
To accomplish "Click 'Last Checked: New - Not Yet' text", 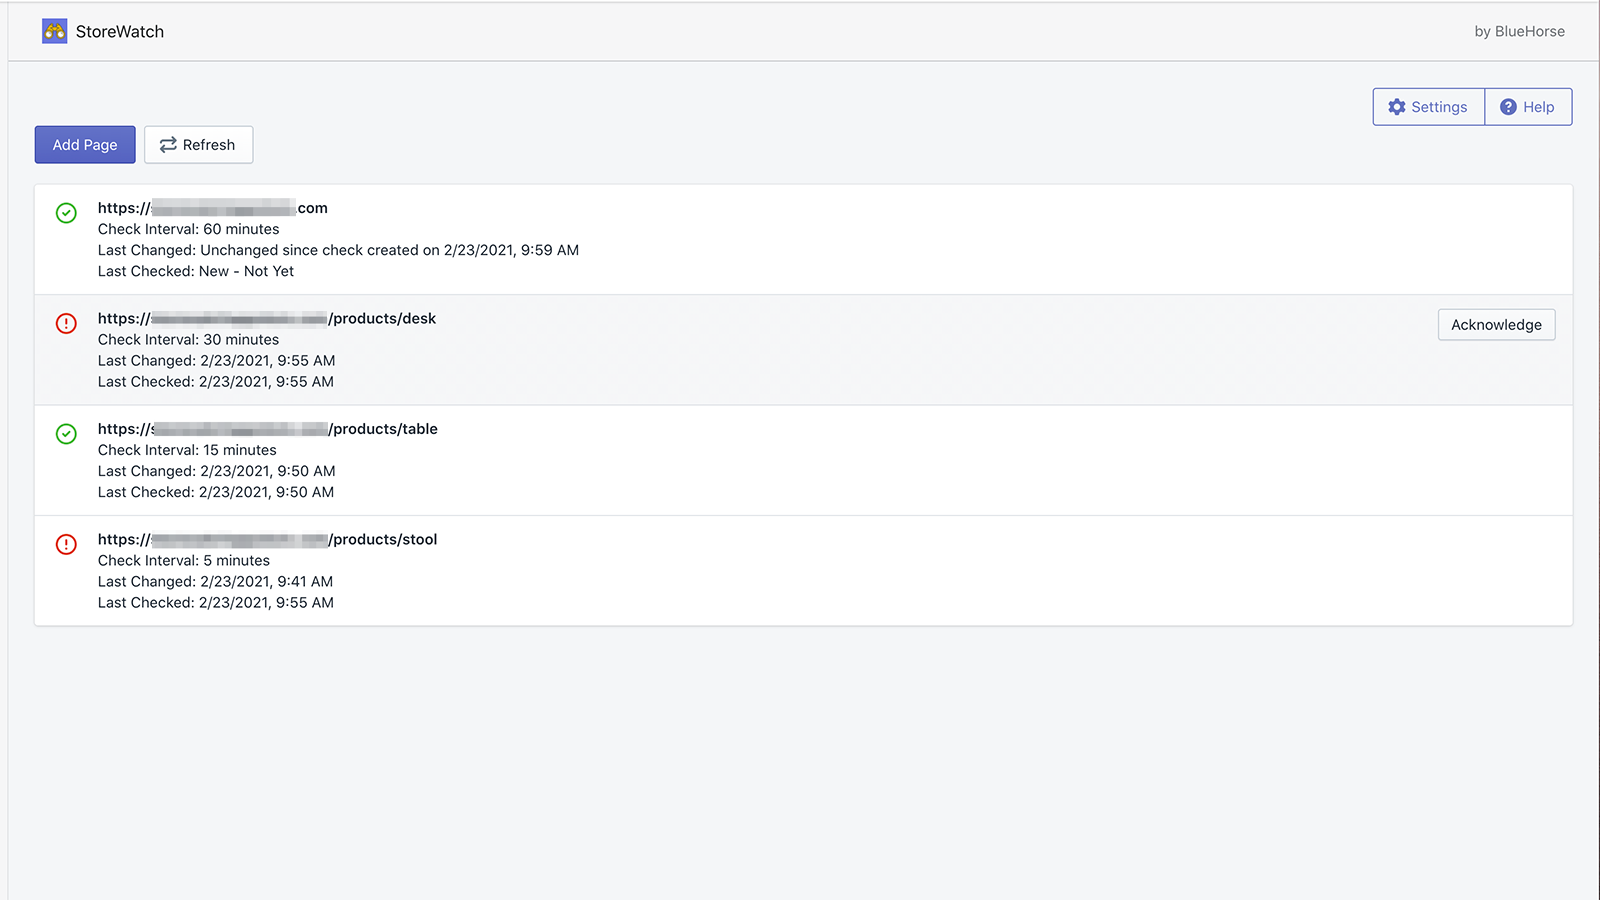I will [196, 271].
